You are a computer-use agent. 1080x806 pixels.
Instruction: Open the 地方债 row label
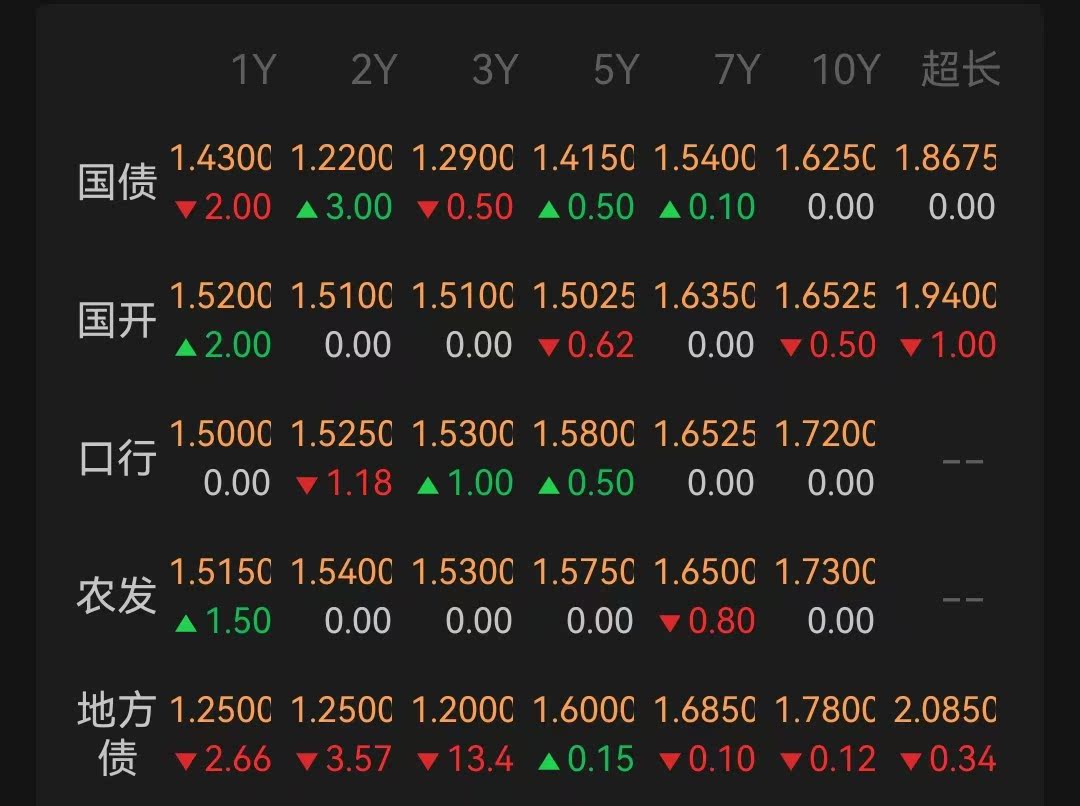(117, 735)
